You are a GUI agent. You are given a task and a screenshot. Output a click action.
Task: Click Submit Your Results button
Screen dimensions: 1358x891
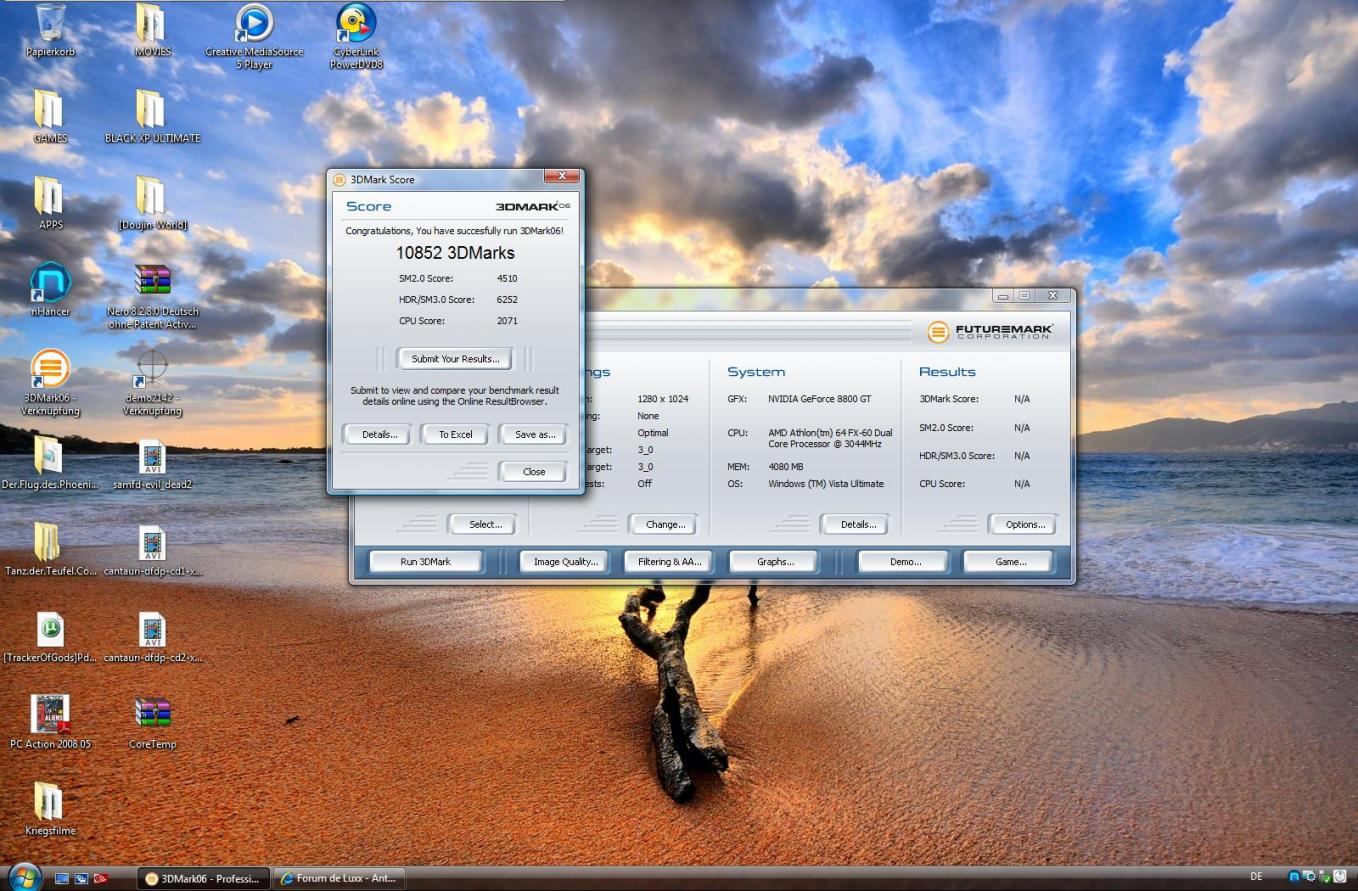[x=455, y=359]
